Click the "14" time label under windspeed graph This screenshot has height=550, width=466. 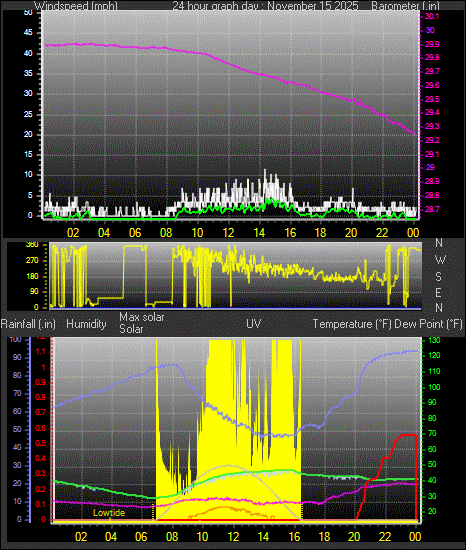click(x=259, y=233)
